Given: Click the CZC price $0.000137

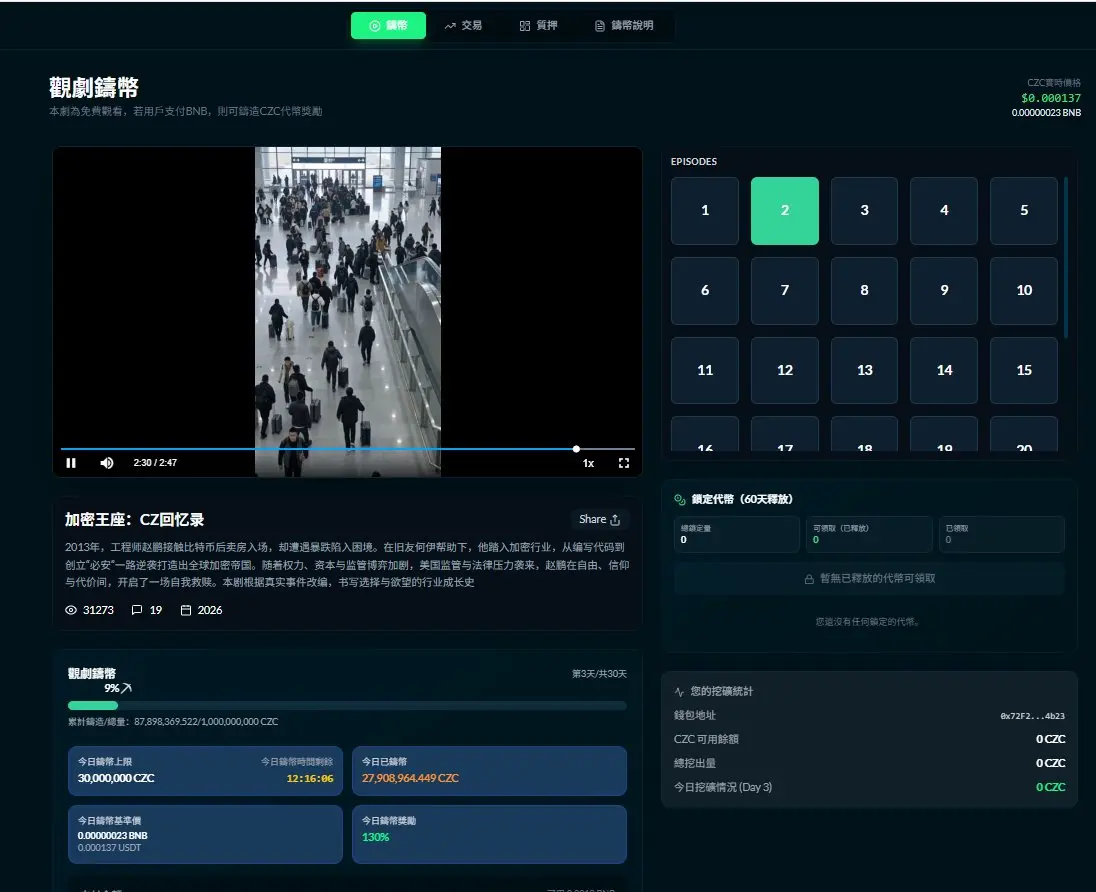Looking at the screenshot, I should tap(1051, 99).
